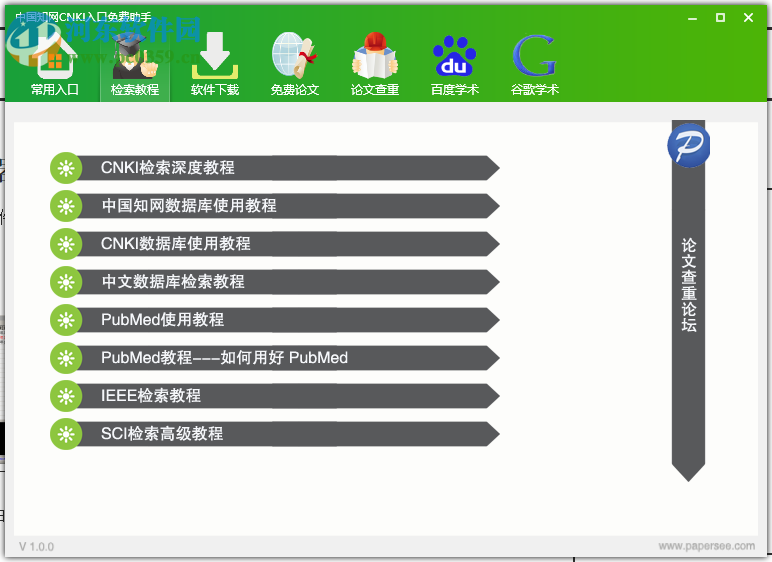
Task: Open the 百度学术 paw icon
Action: coord(454,55)
